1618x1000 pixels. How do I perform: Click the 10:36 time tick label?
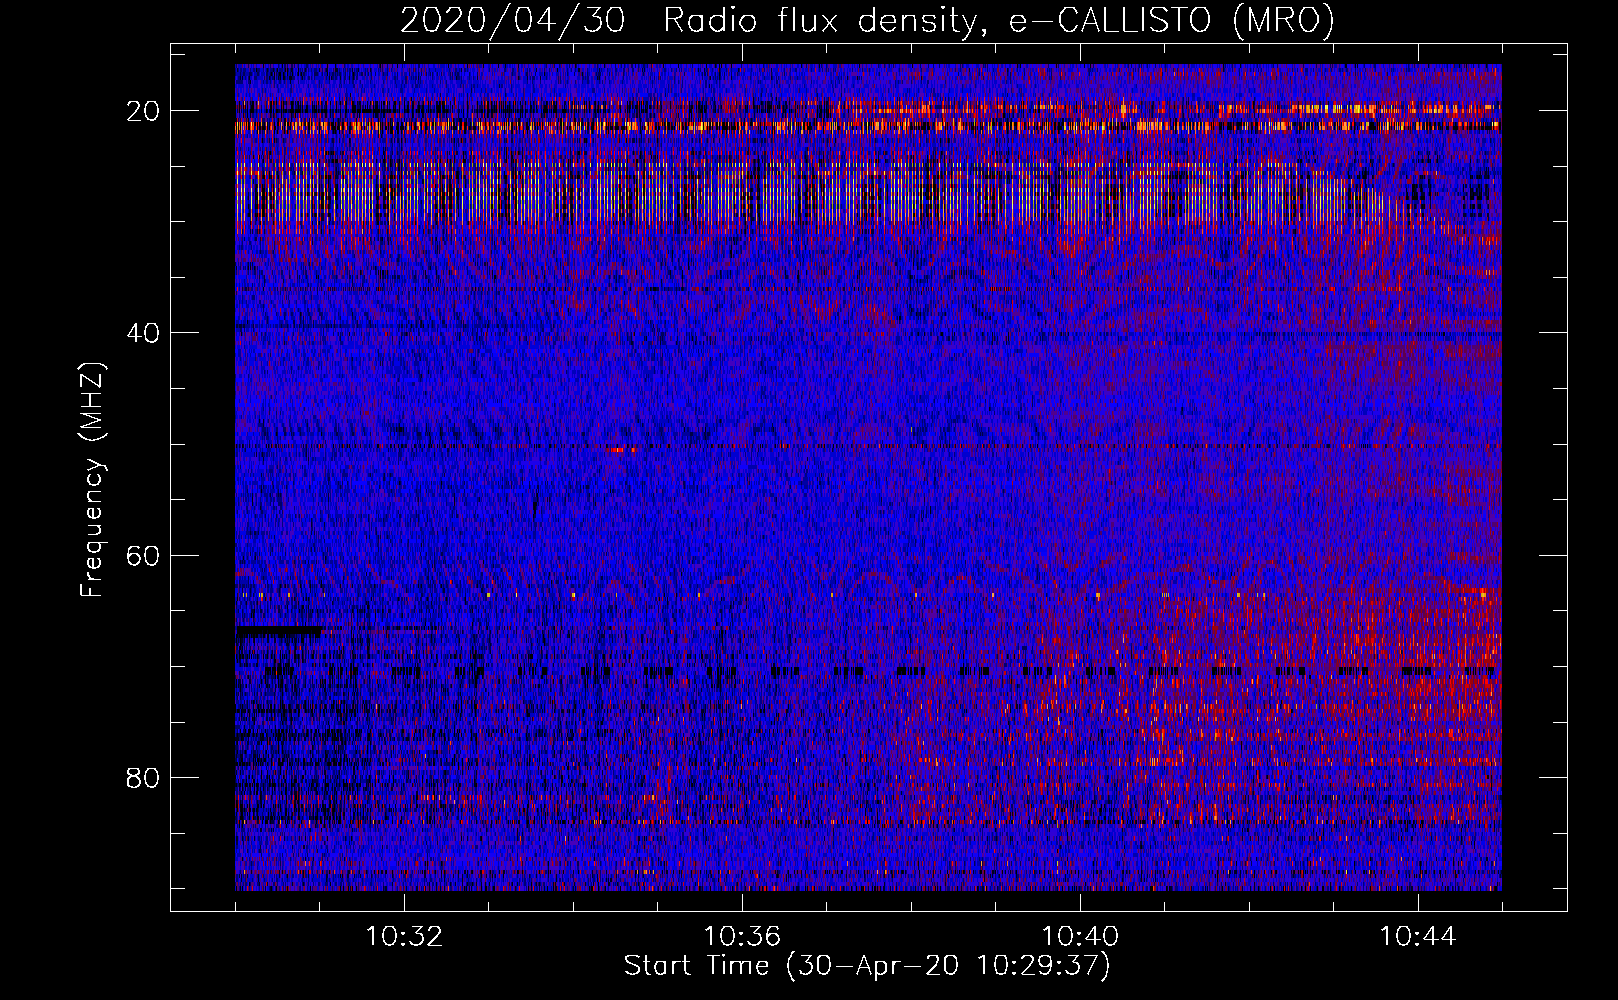742,937
